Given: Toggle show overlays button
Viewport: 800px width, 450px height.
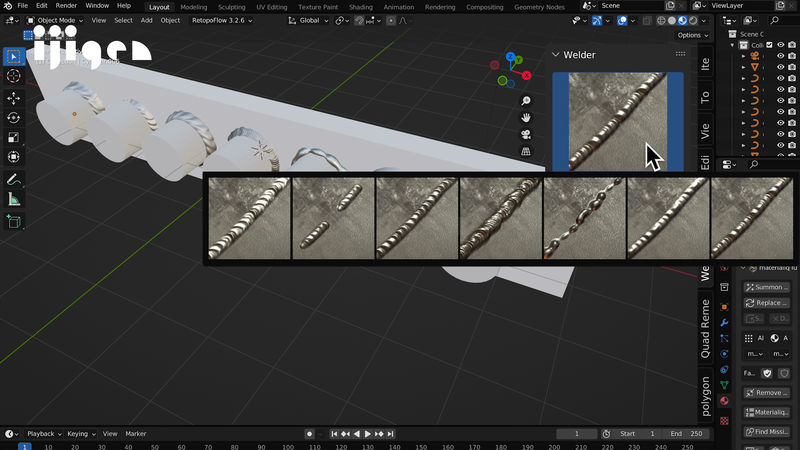Looking at the screenshot, I should [622, 20].
